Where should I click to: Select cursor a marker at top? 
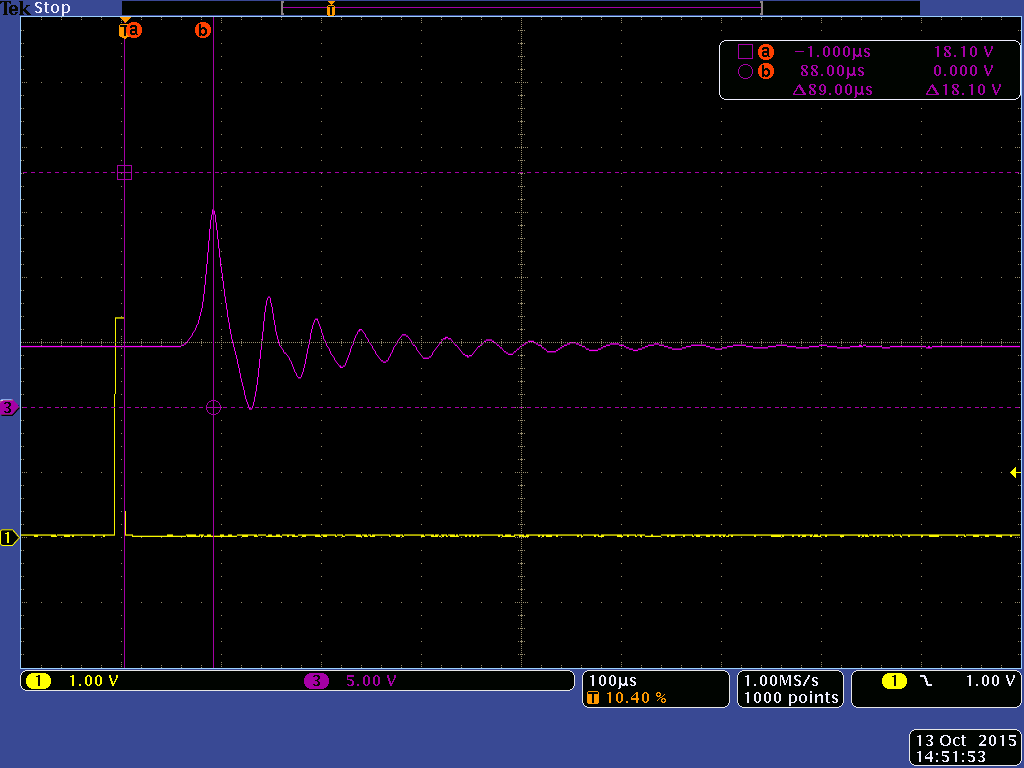tap(131, 30)
